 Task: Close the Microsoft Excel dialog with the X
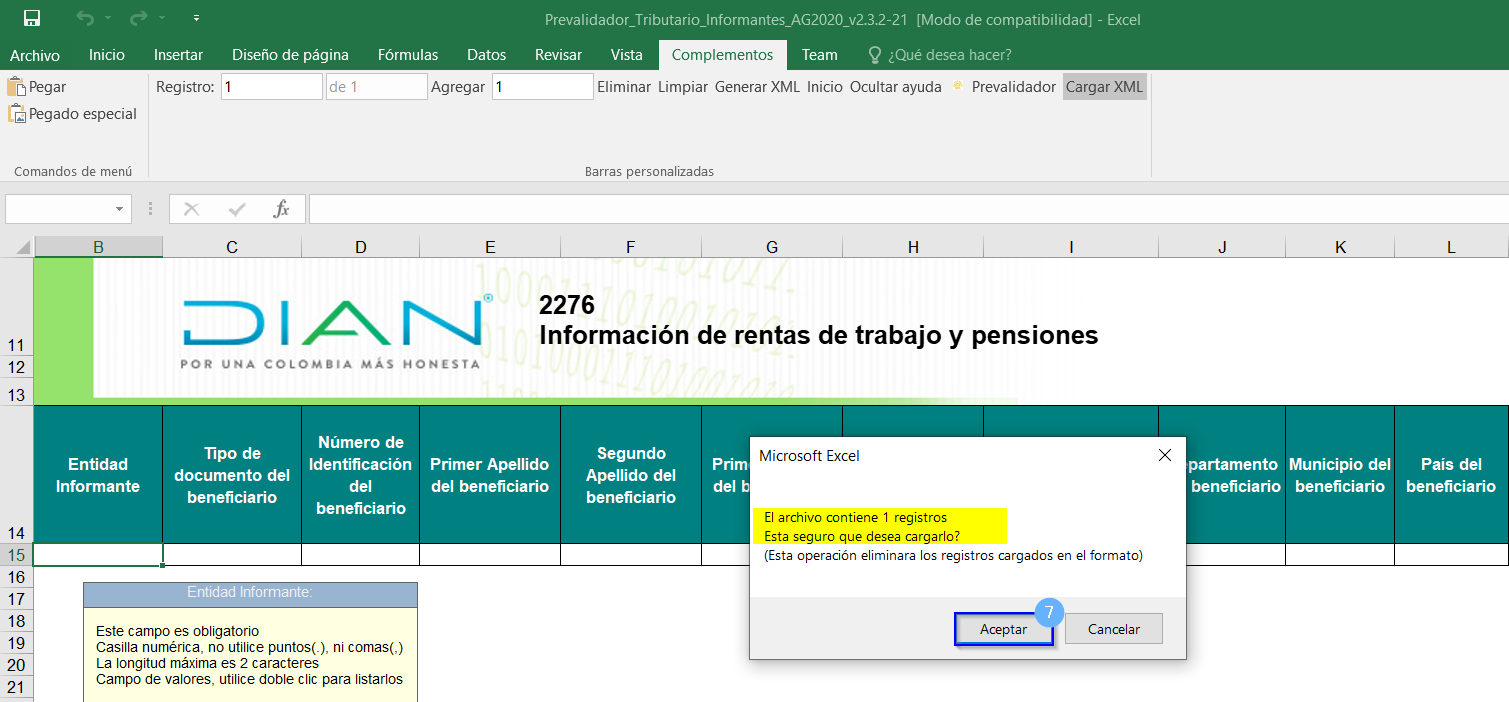1164,455
